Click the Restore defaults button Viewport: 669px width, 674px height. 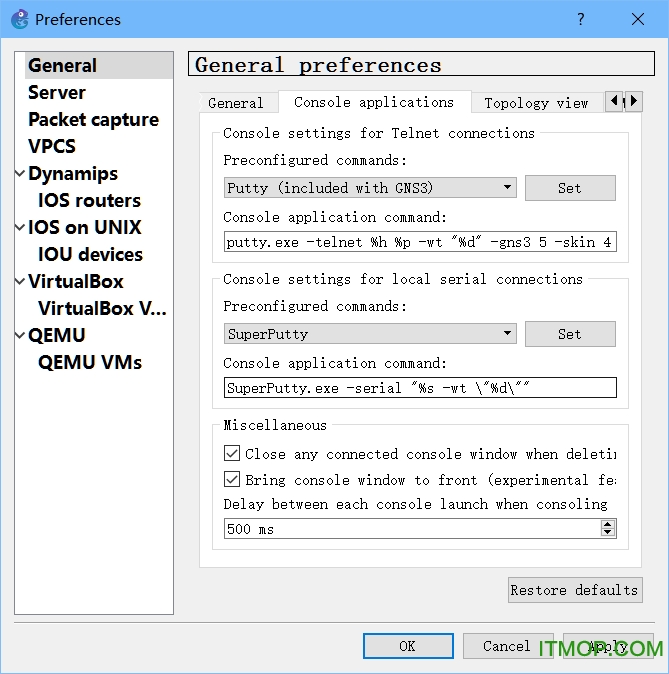pos(574,590)
